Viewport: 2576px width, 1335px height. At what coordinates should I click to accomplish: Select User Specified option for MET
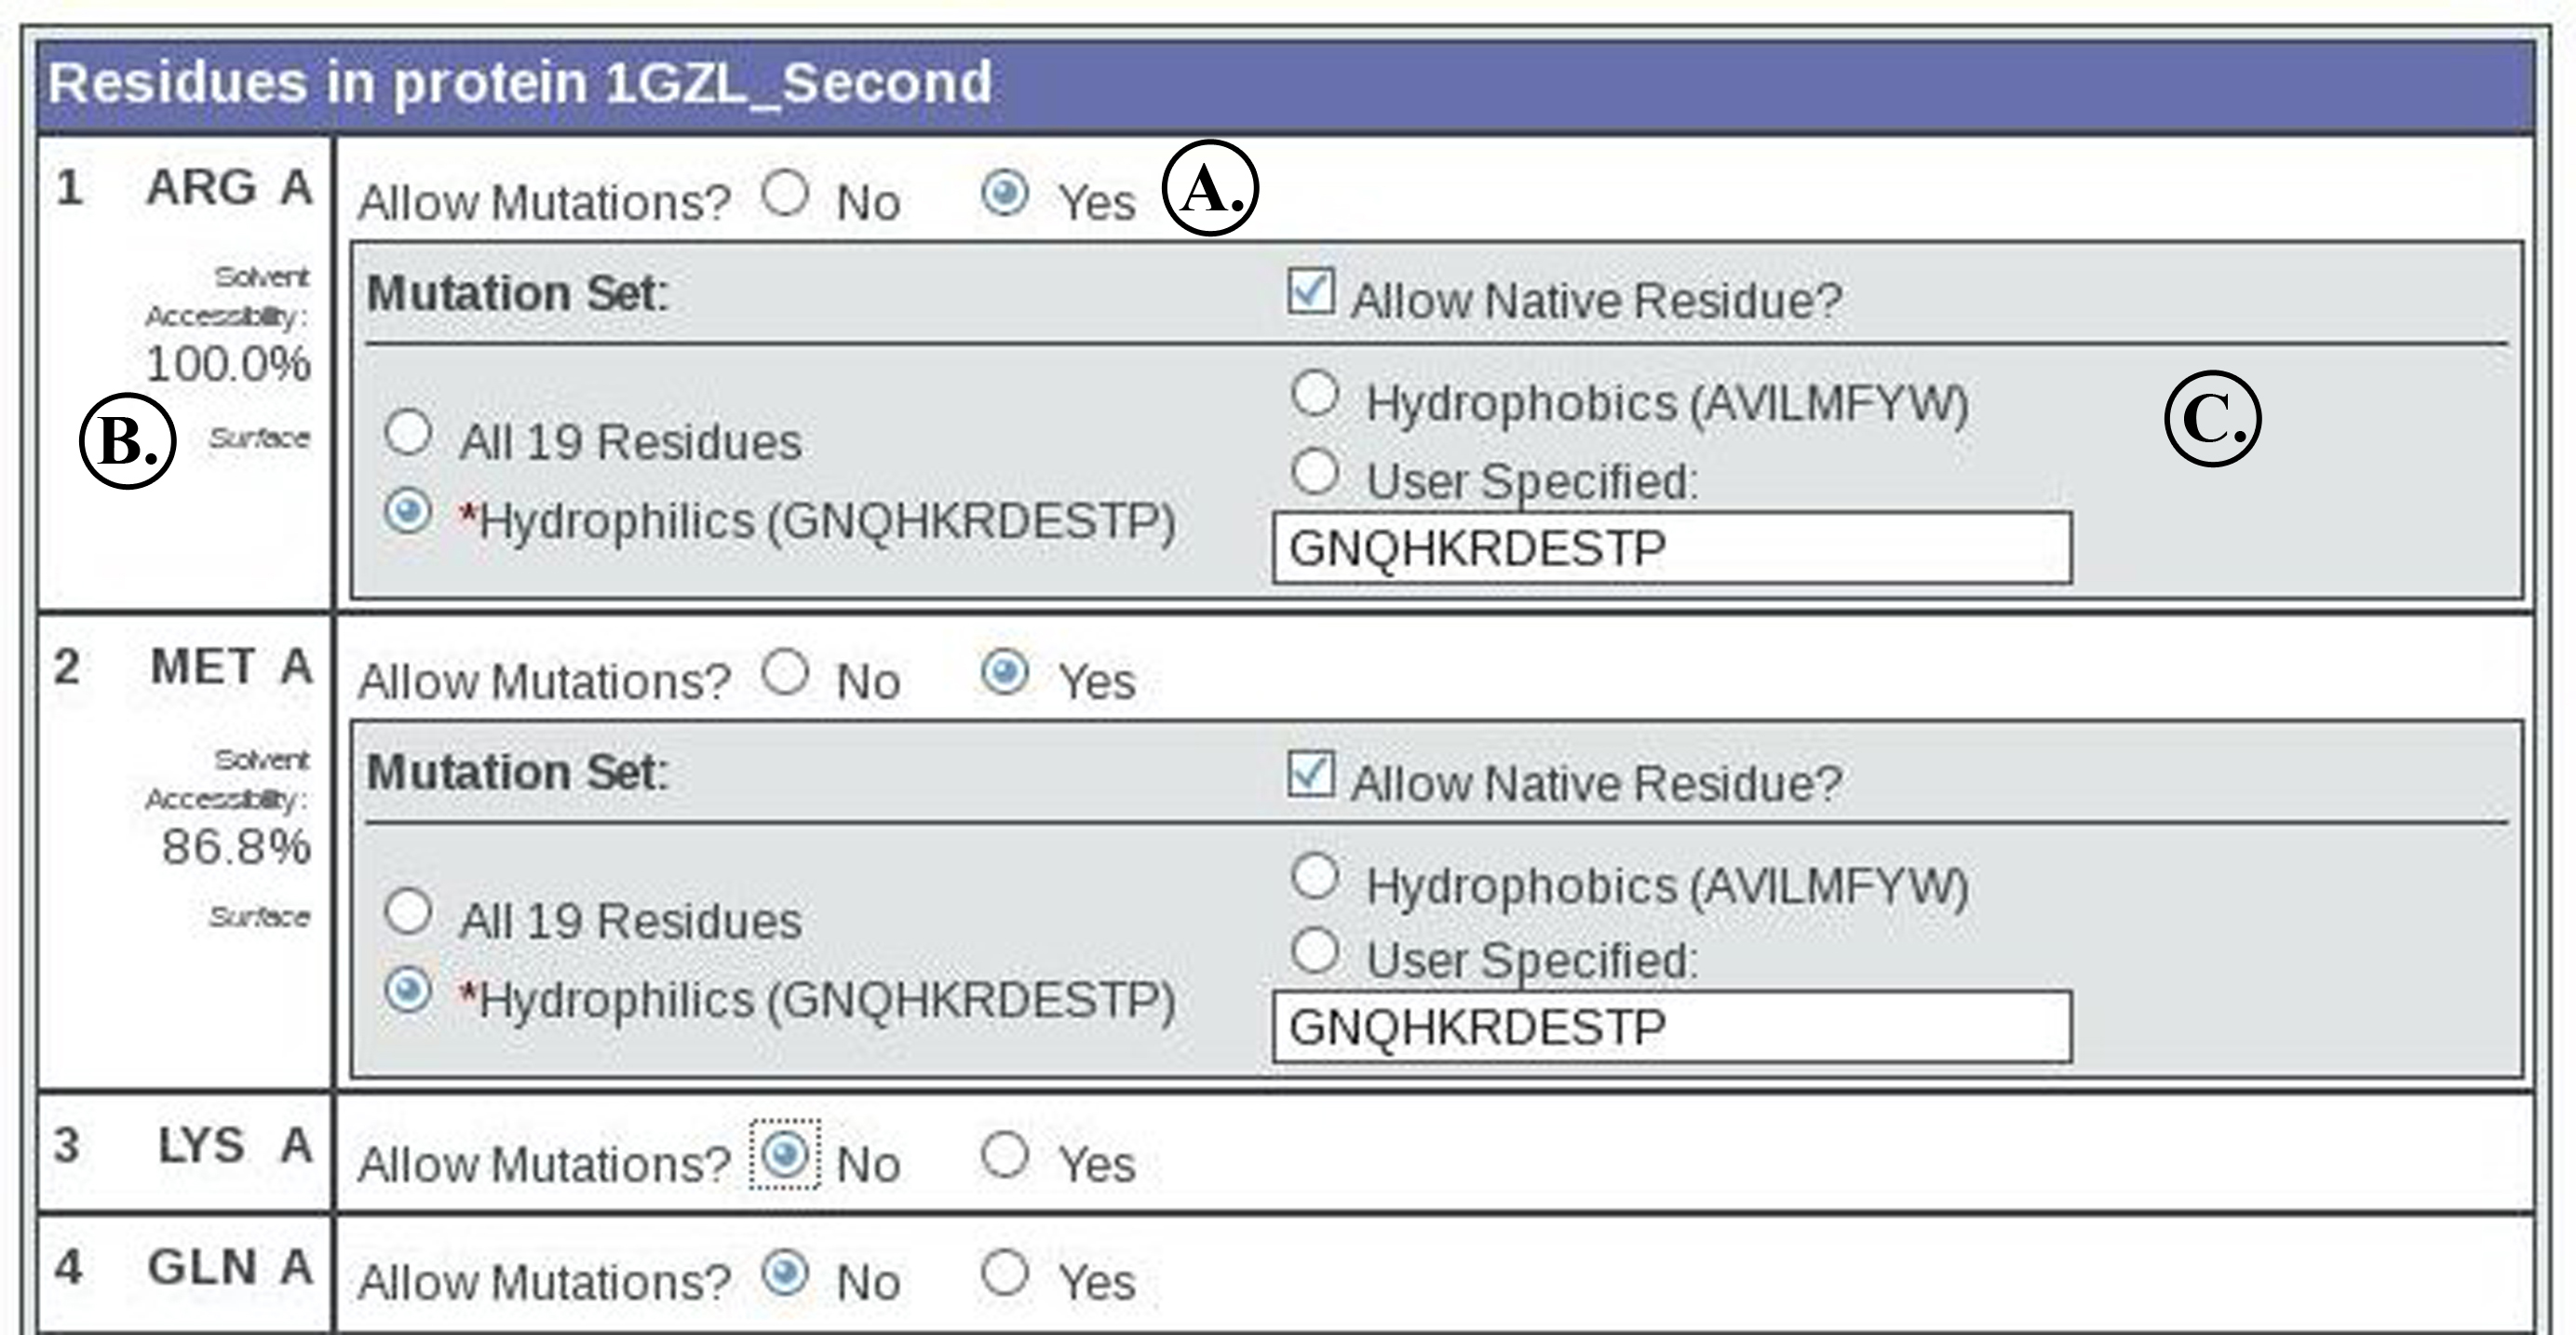(x=1315, y=950)
